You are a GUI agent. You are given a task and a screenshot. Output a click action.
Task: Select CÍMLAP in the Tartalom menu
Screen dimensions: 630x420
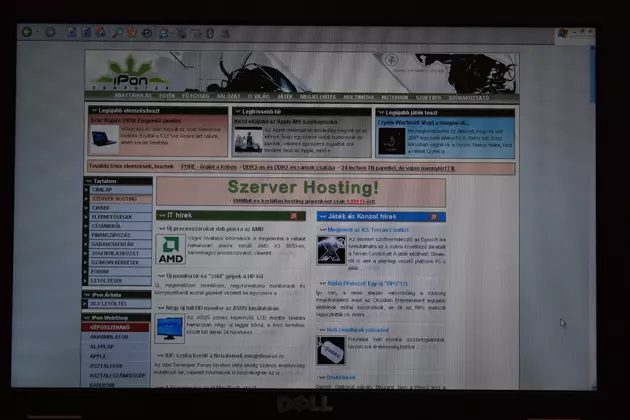pos(119,190)
